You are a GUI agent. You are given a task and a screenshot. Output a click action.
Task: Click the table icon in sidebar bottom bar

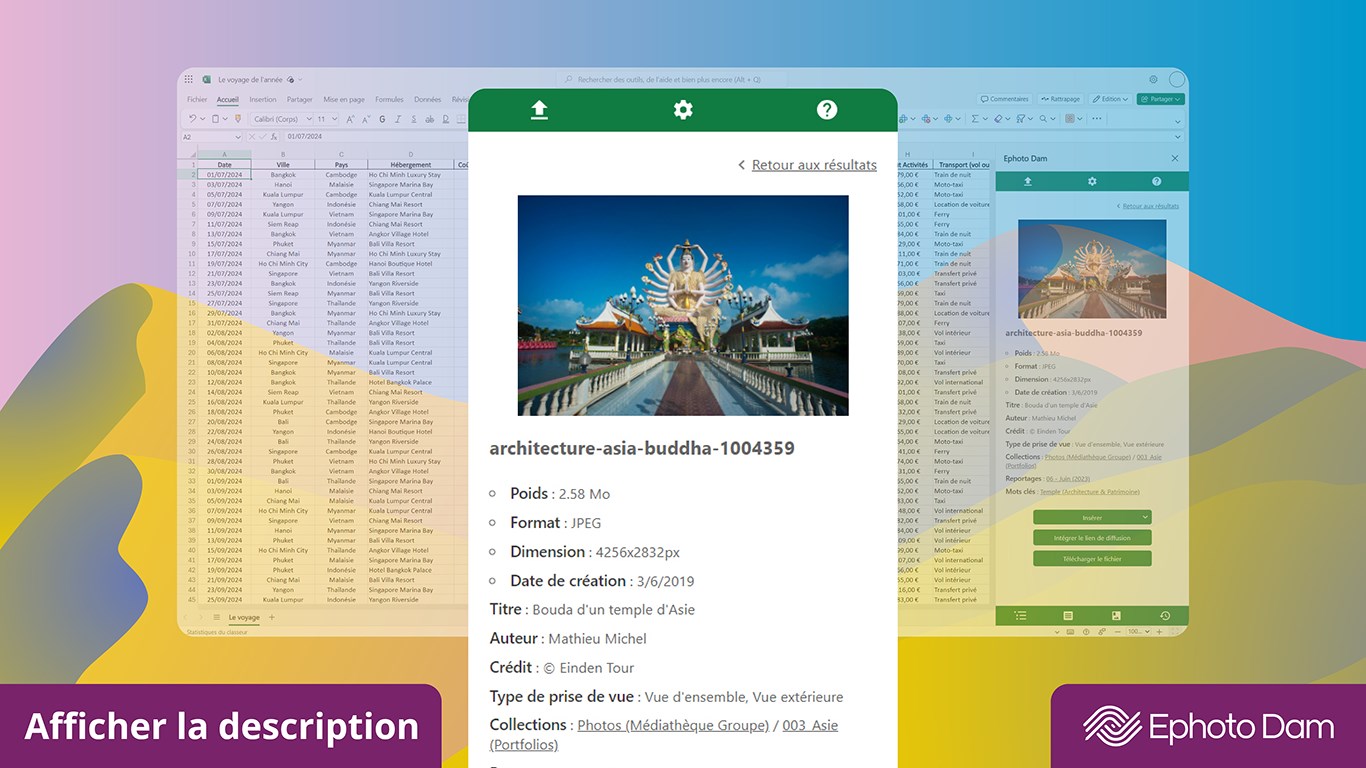point(1068,615)
